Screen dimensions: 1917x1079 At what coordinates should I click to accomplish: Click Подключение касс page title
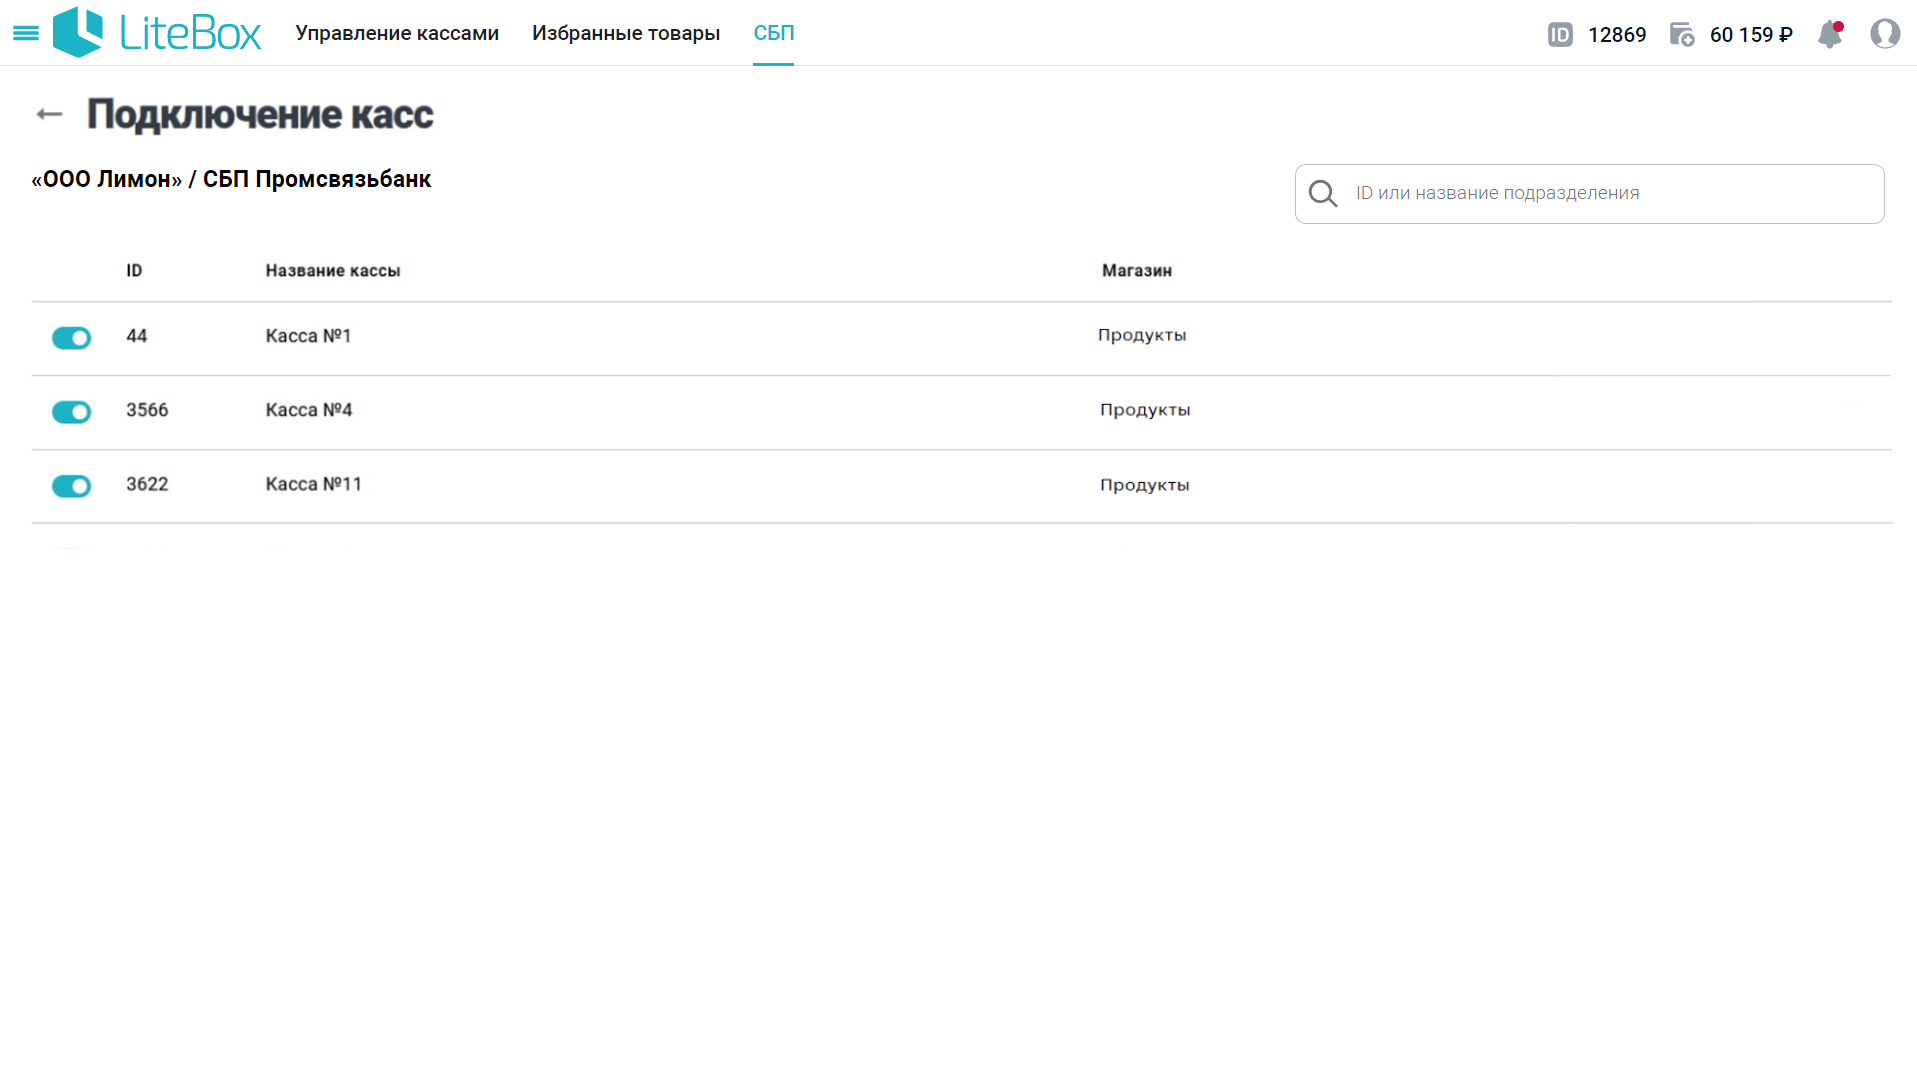260,115
